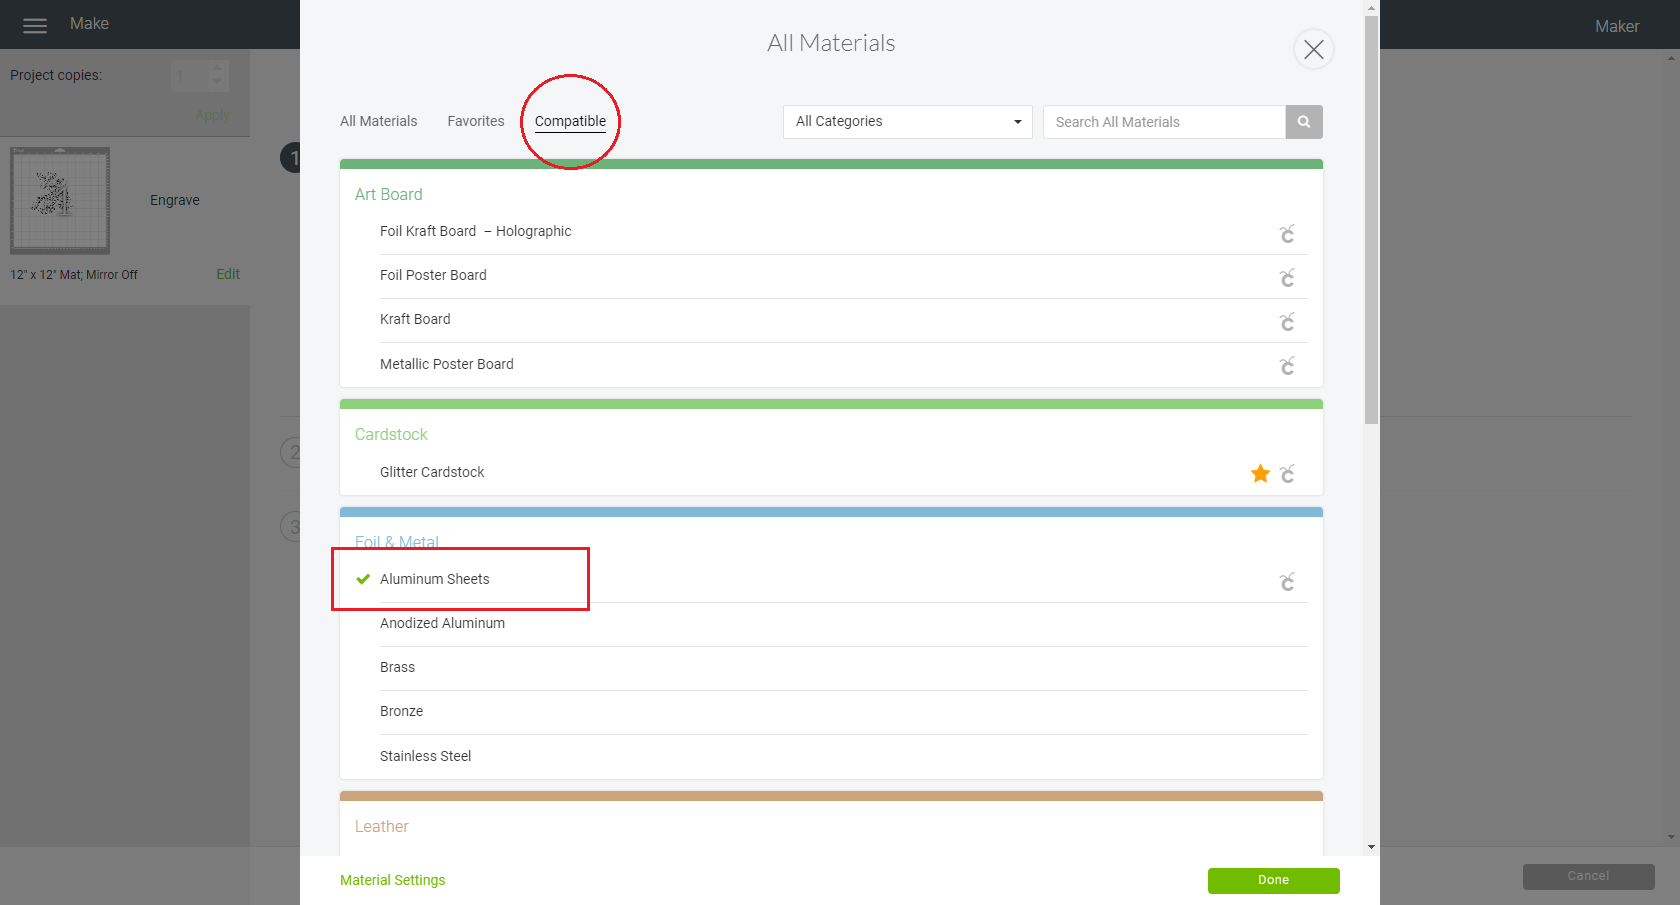Click the Cricut icon next to Aluminum Sheets
Screen dimensions: 1680x905
(1287, 581)
